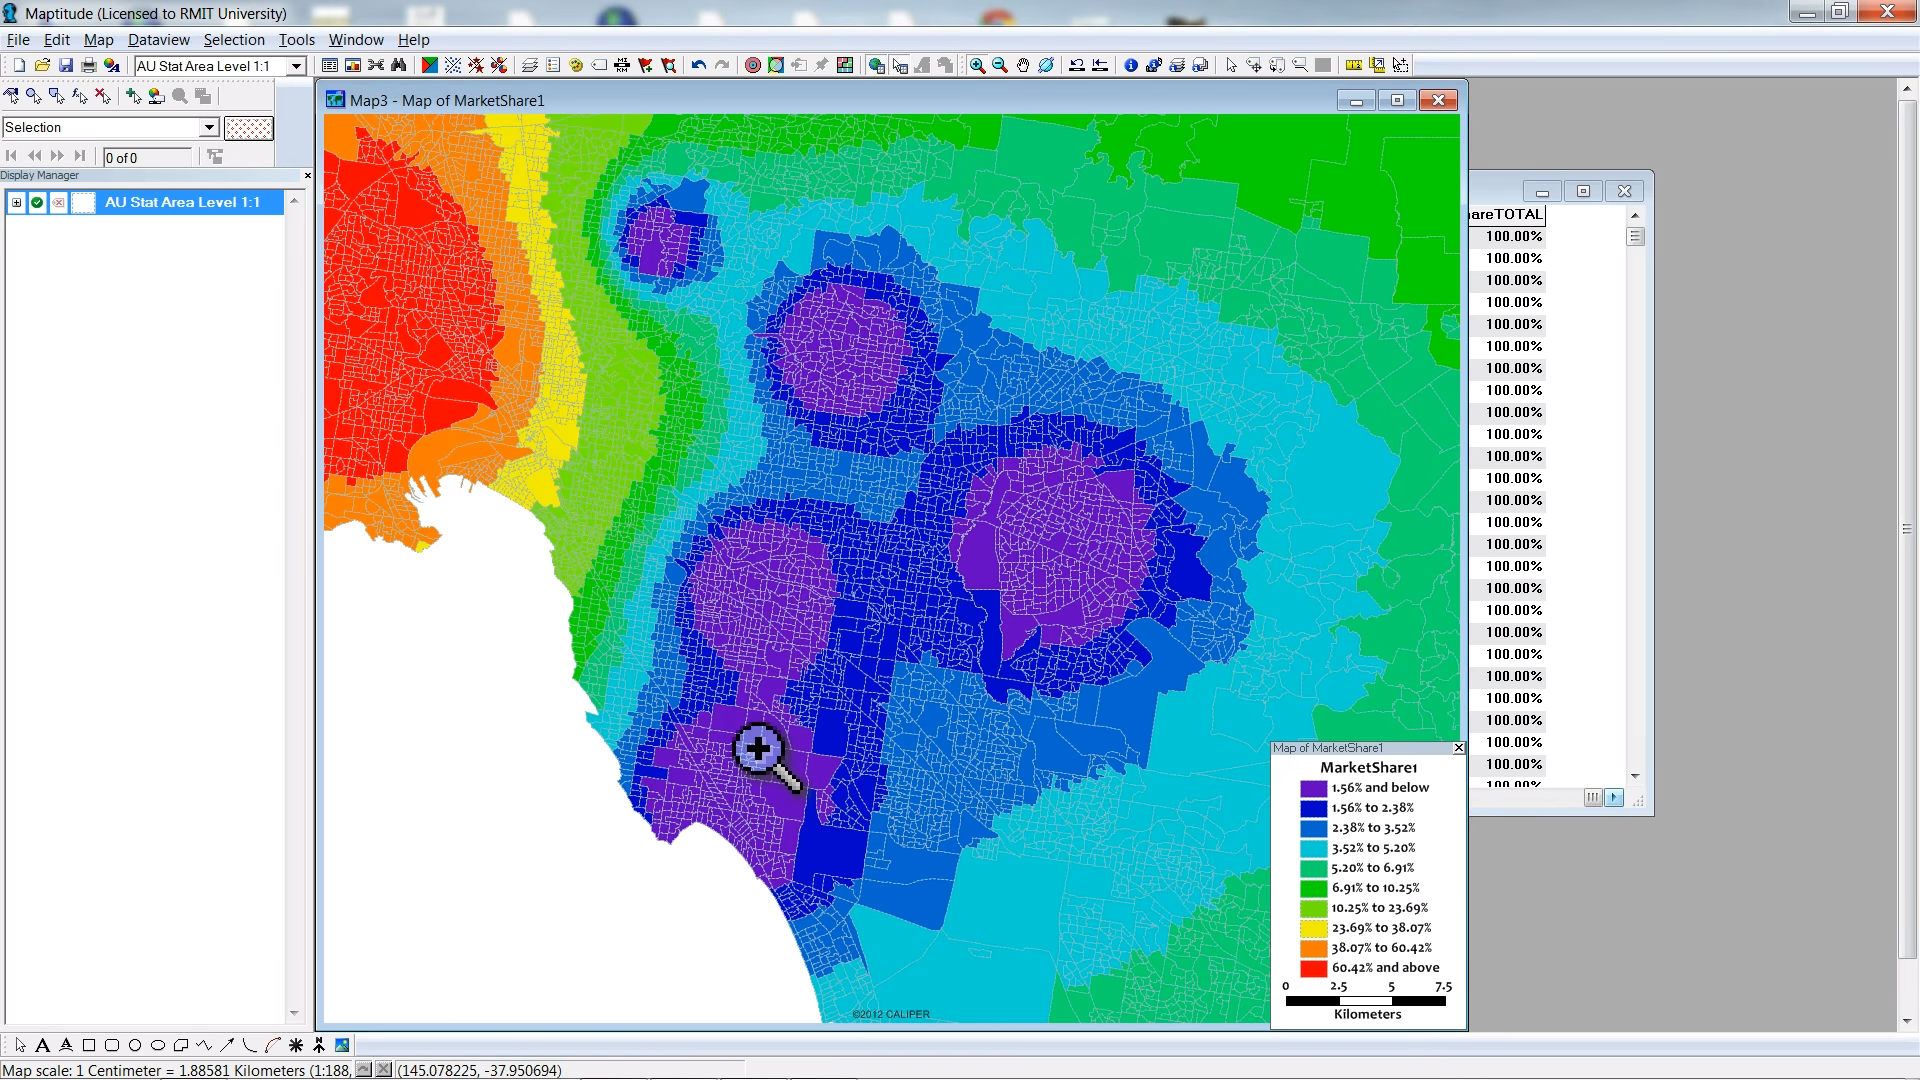Open the Find tool (binoculars icon)
Viewport: 1920px width, 1080px height.
pyautogui.click(x=400, y=64)
